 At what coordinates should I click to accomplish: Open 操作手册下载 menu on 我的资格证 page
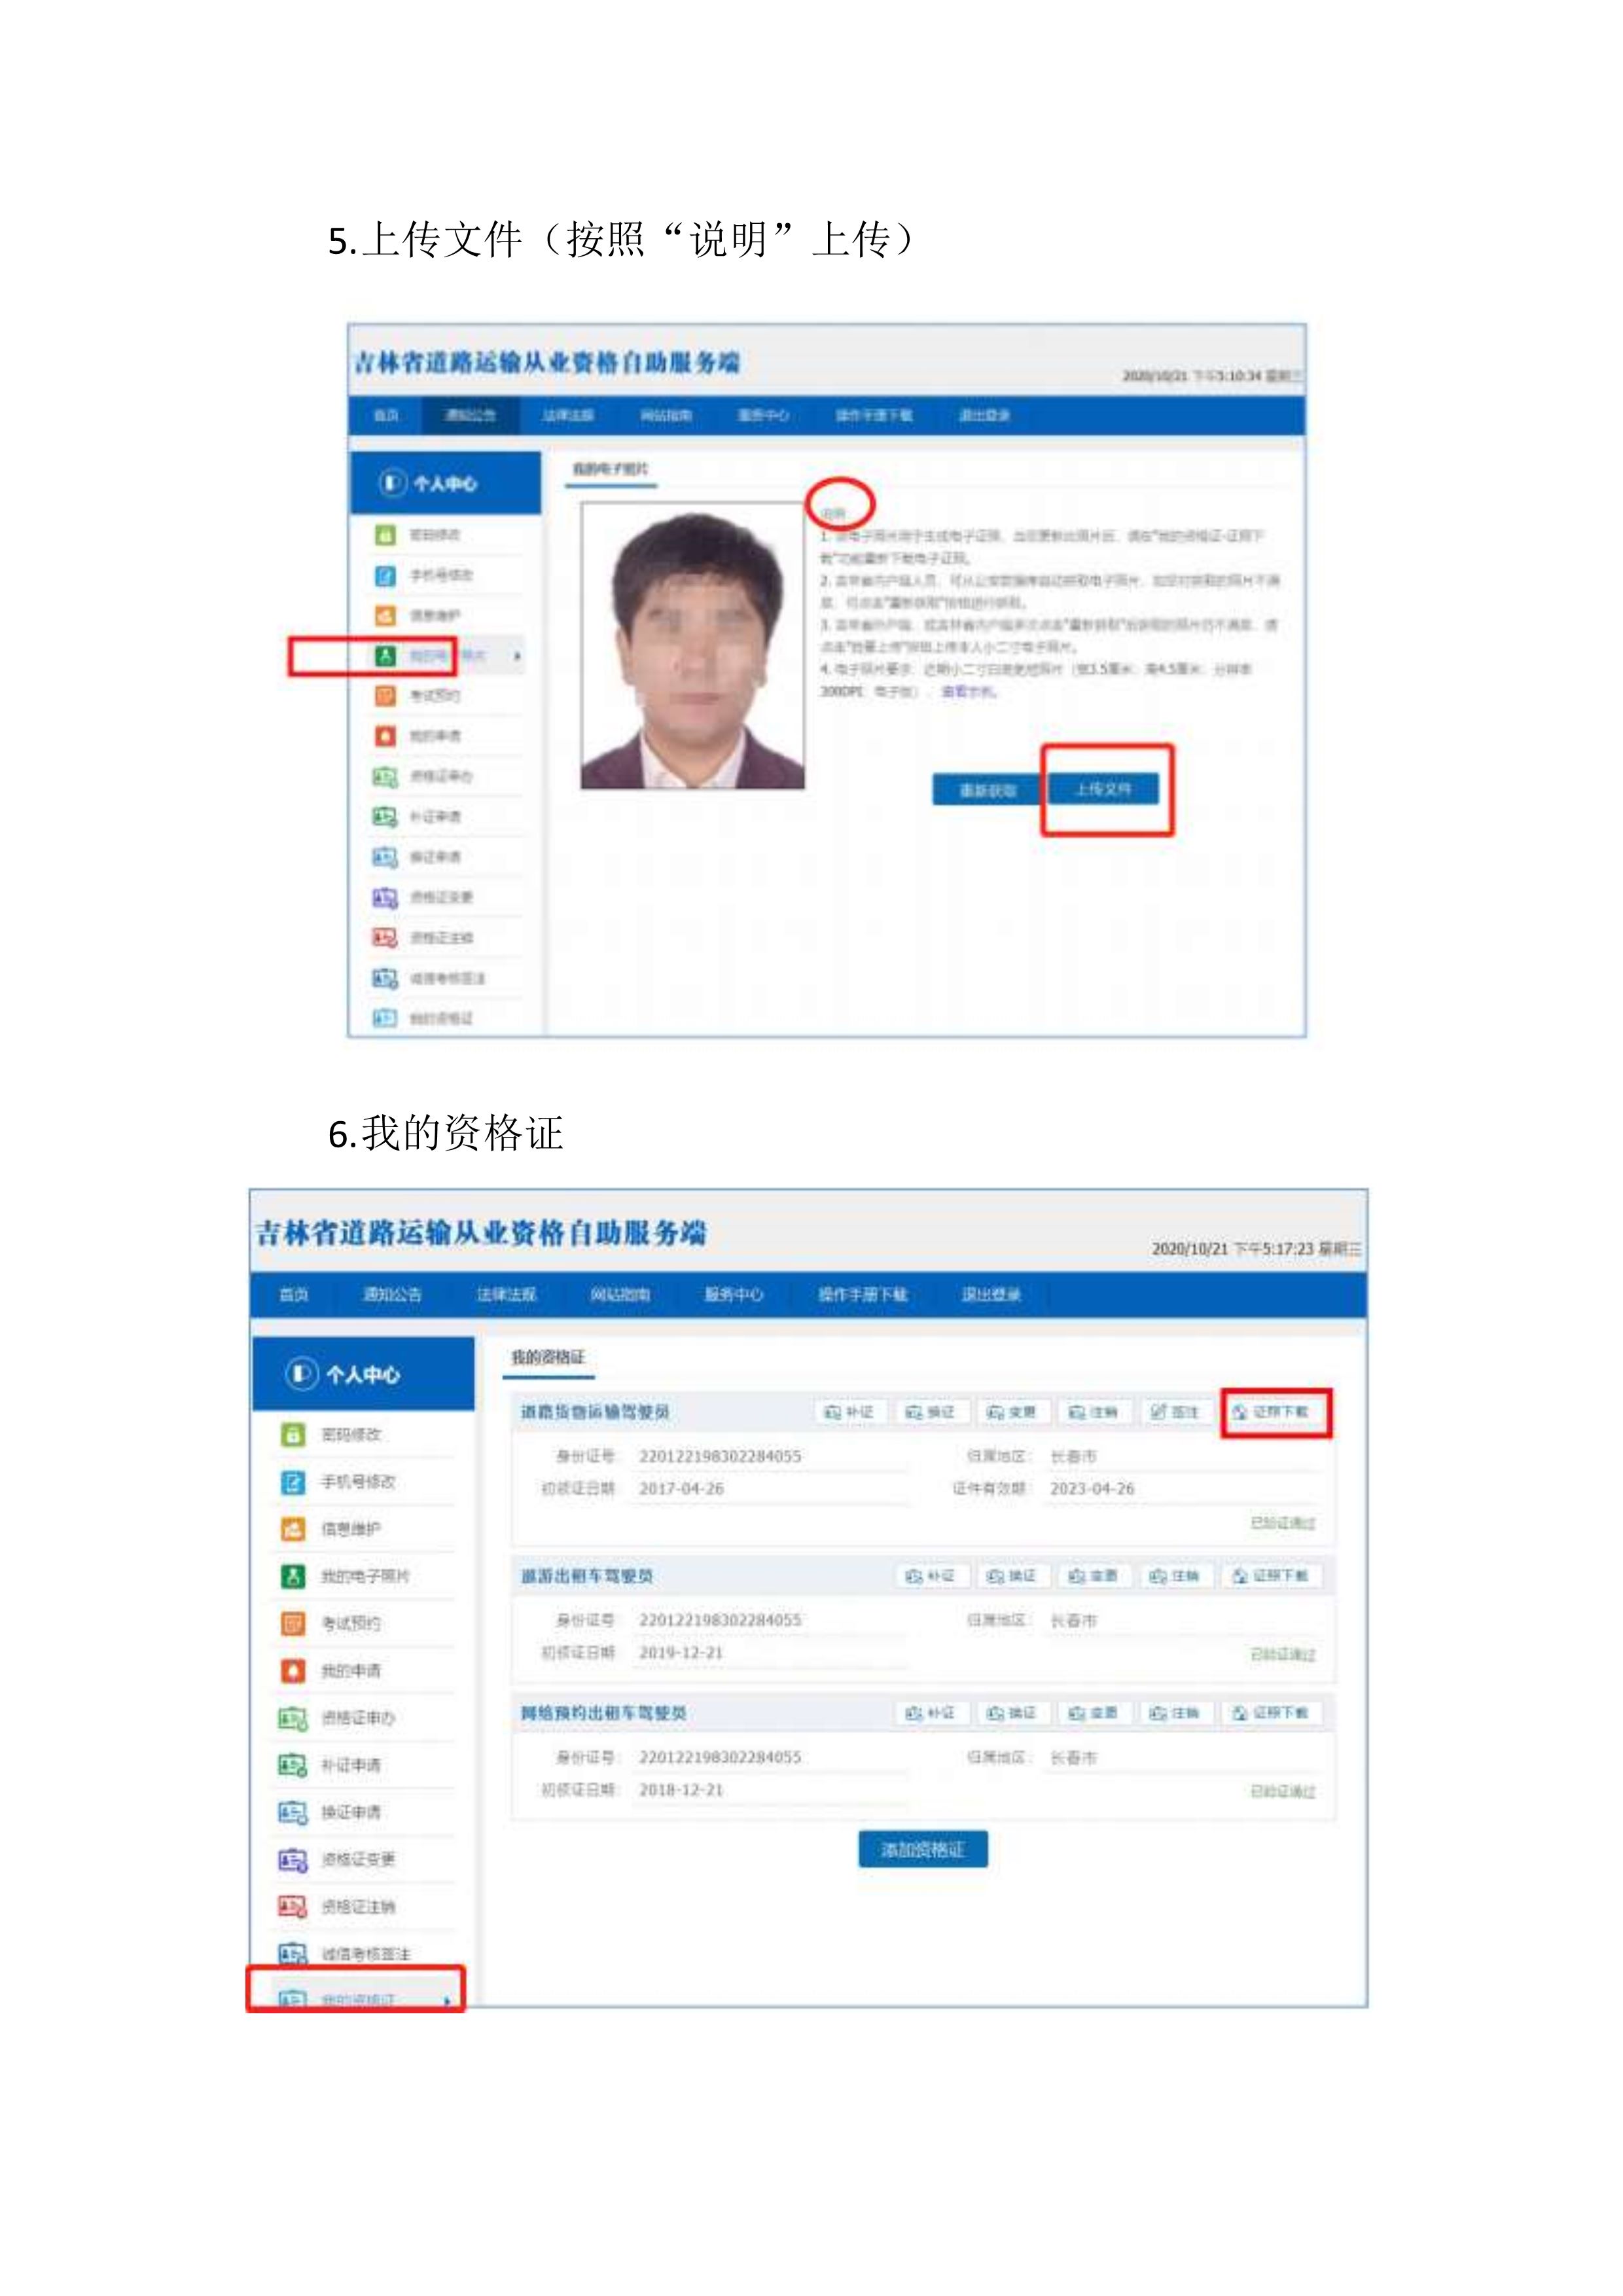pyautogui.click(x=862, y=1294)
